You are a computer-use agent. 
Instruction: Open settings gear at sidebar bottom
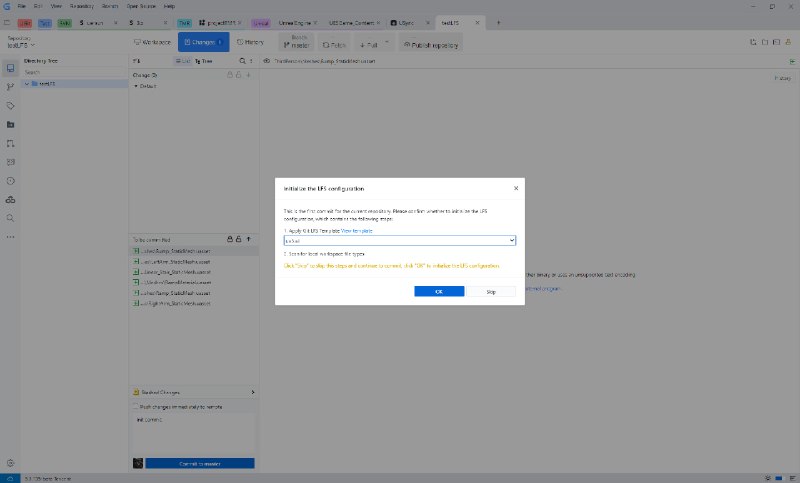[10, 463]
